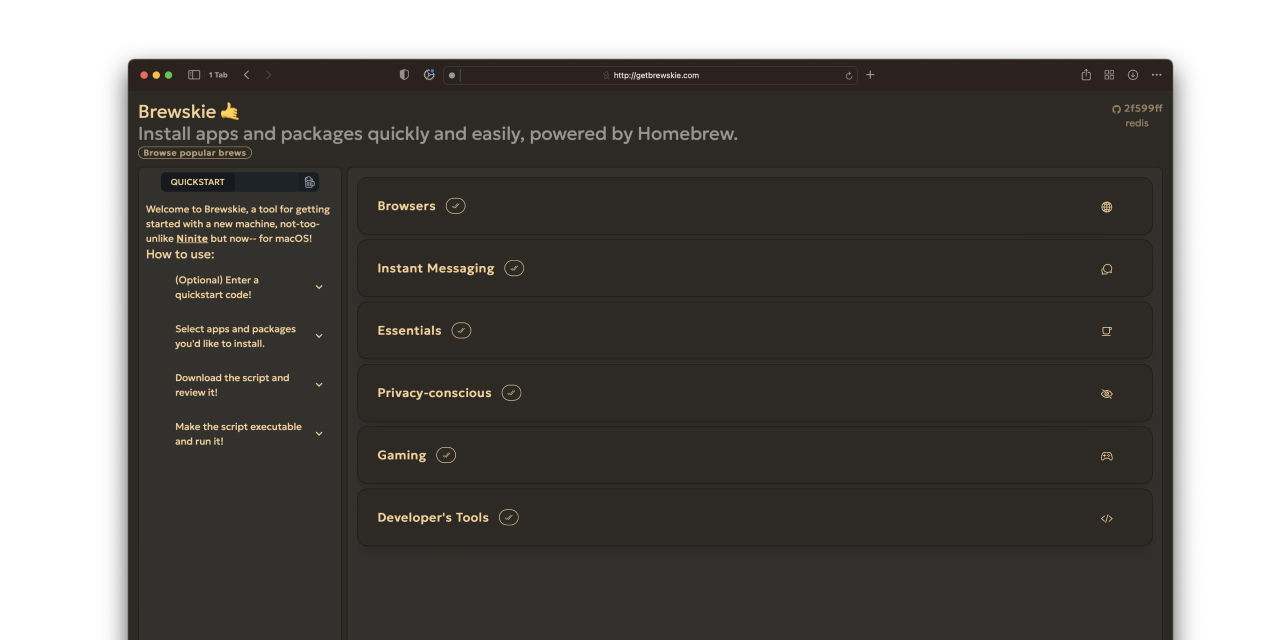Click the chat bubble icon for Instant Messaging

click(x=1106, y=269)
